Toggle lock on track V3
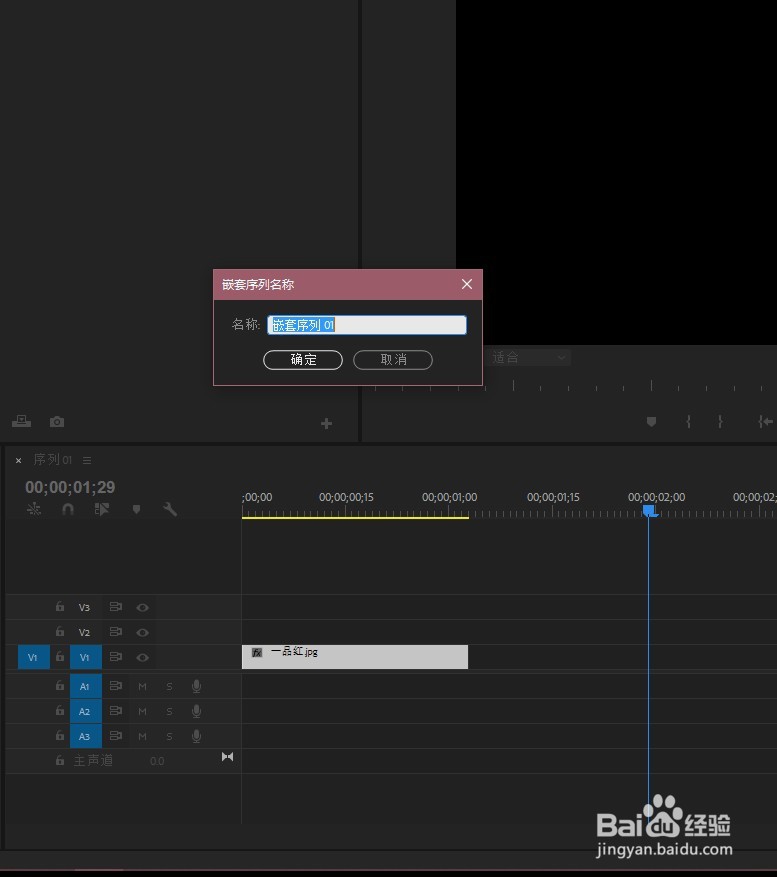This screenshot has height=877, width=777. pyautogui.click(x=60, y=606)
